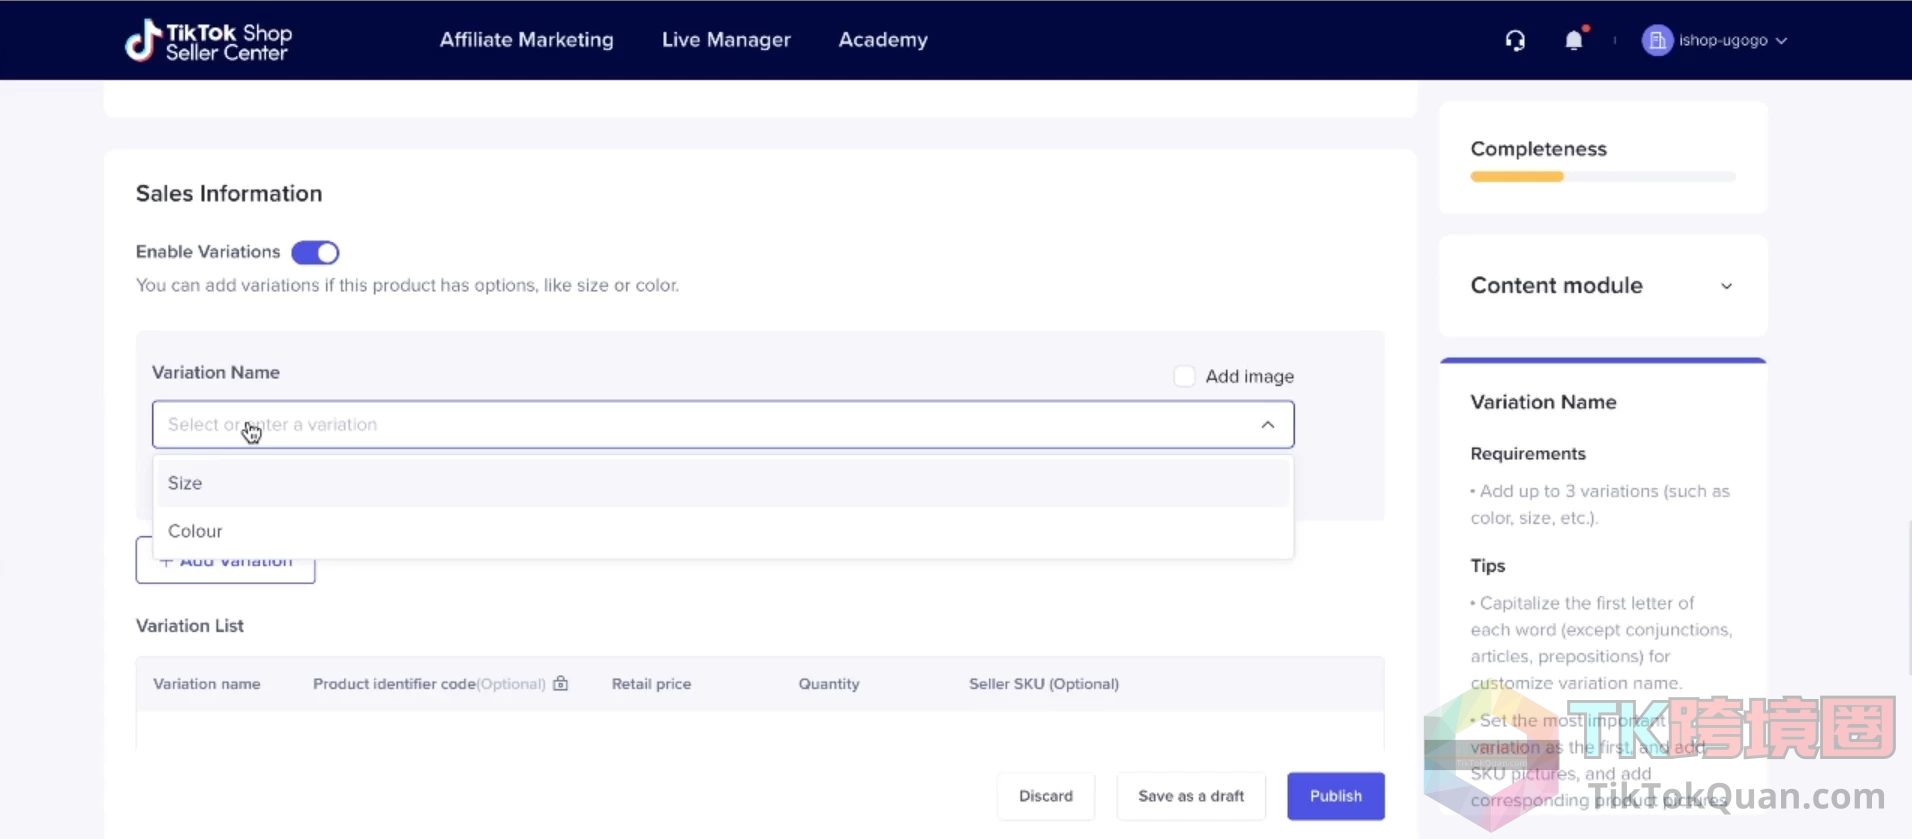Click the Seller SKU (Optional) column header
This screenshot has height=839, width=1912.
pos(1044,684)
